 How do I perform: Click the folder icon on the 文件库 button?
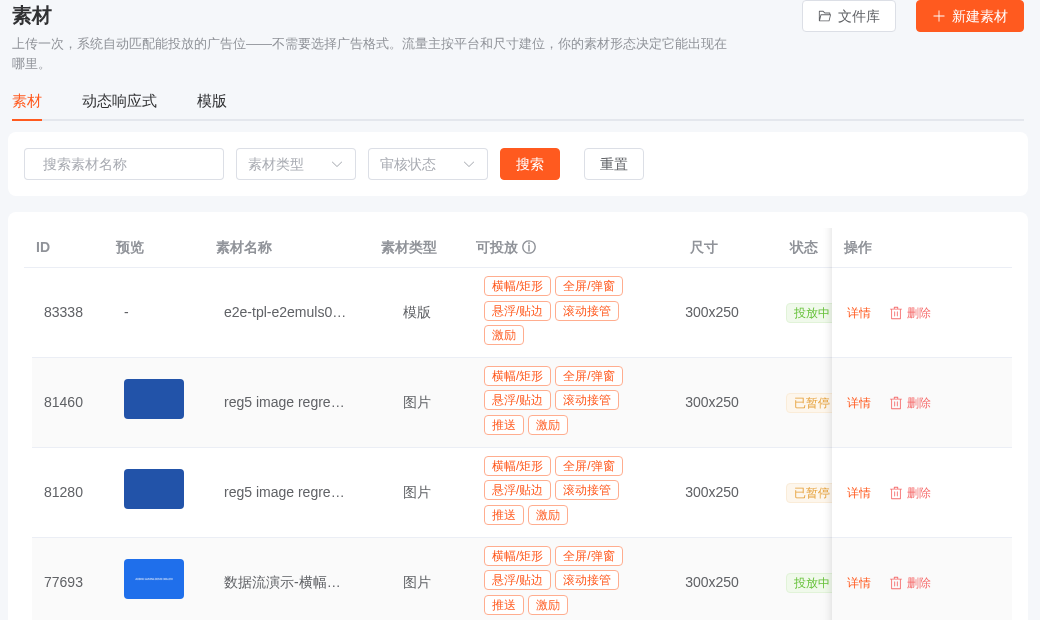tap(824, 17)
